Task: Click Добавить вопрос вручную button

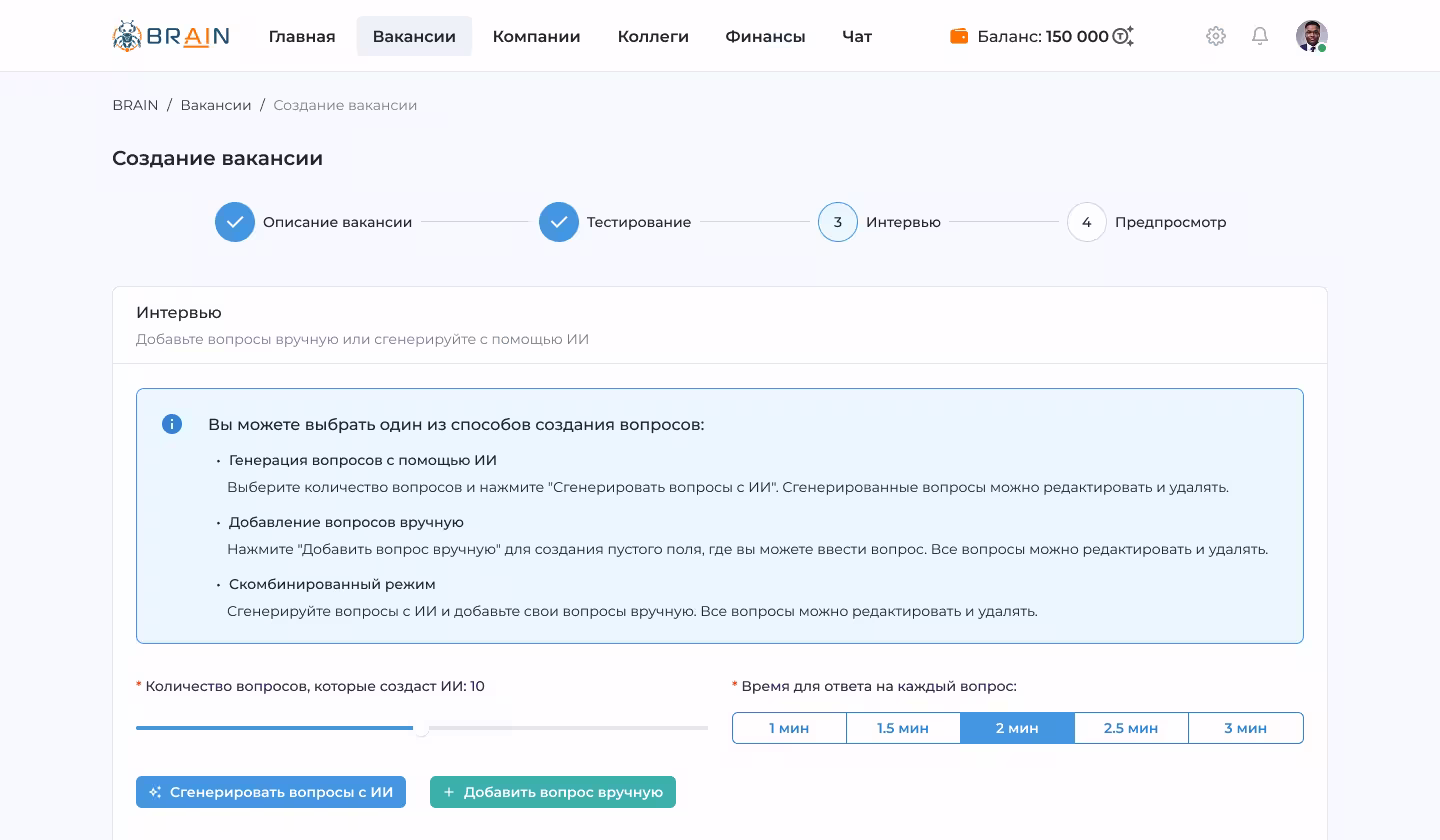Action: tap(553, 792)
